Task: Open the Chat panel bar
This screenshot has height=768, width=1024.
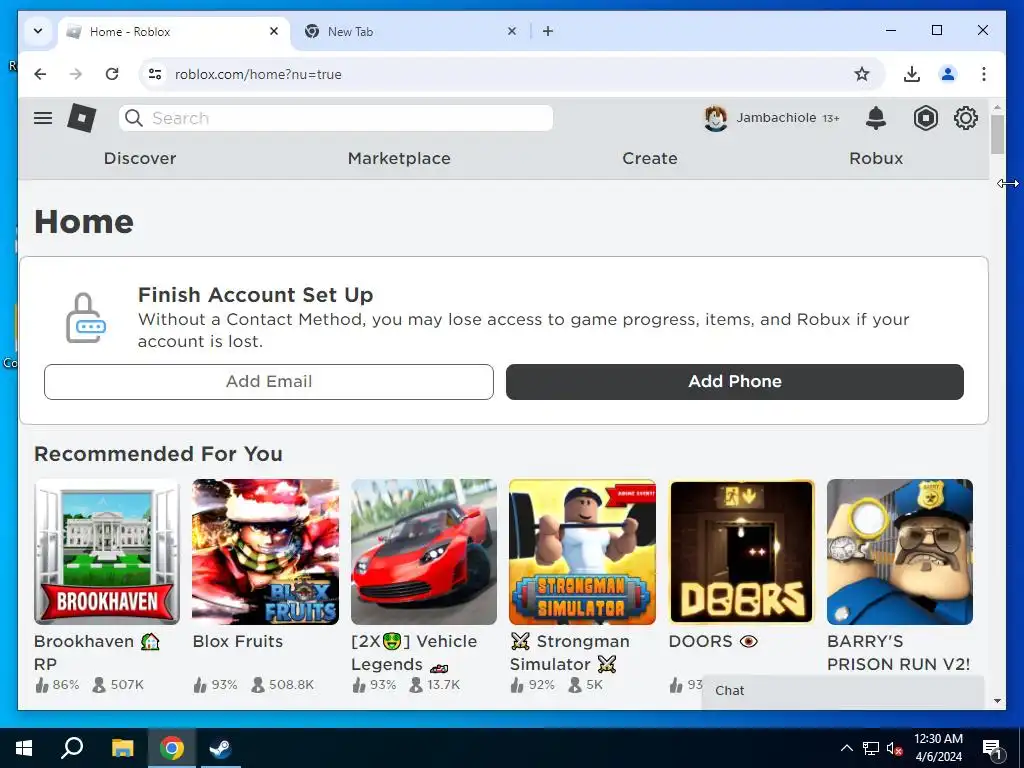Action: [x=843, y=691]
